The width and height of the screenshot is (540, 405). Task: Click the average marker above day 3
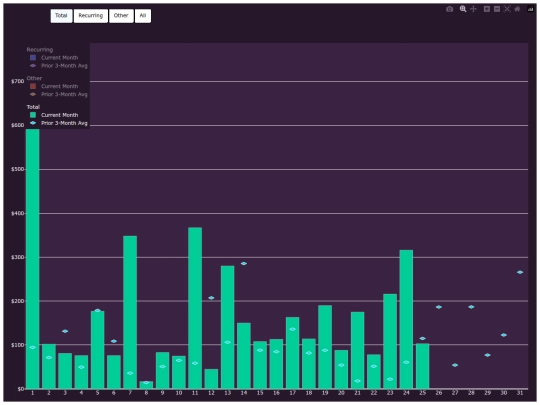[x=65, y=331]
